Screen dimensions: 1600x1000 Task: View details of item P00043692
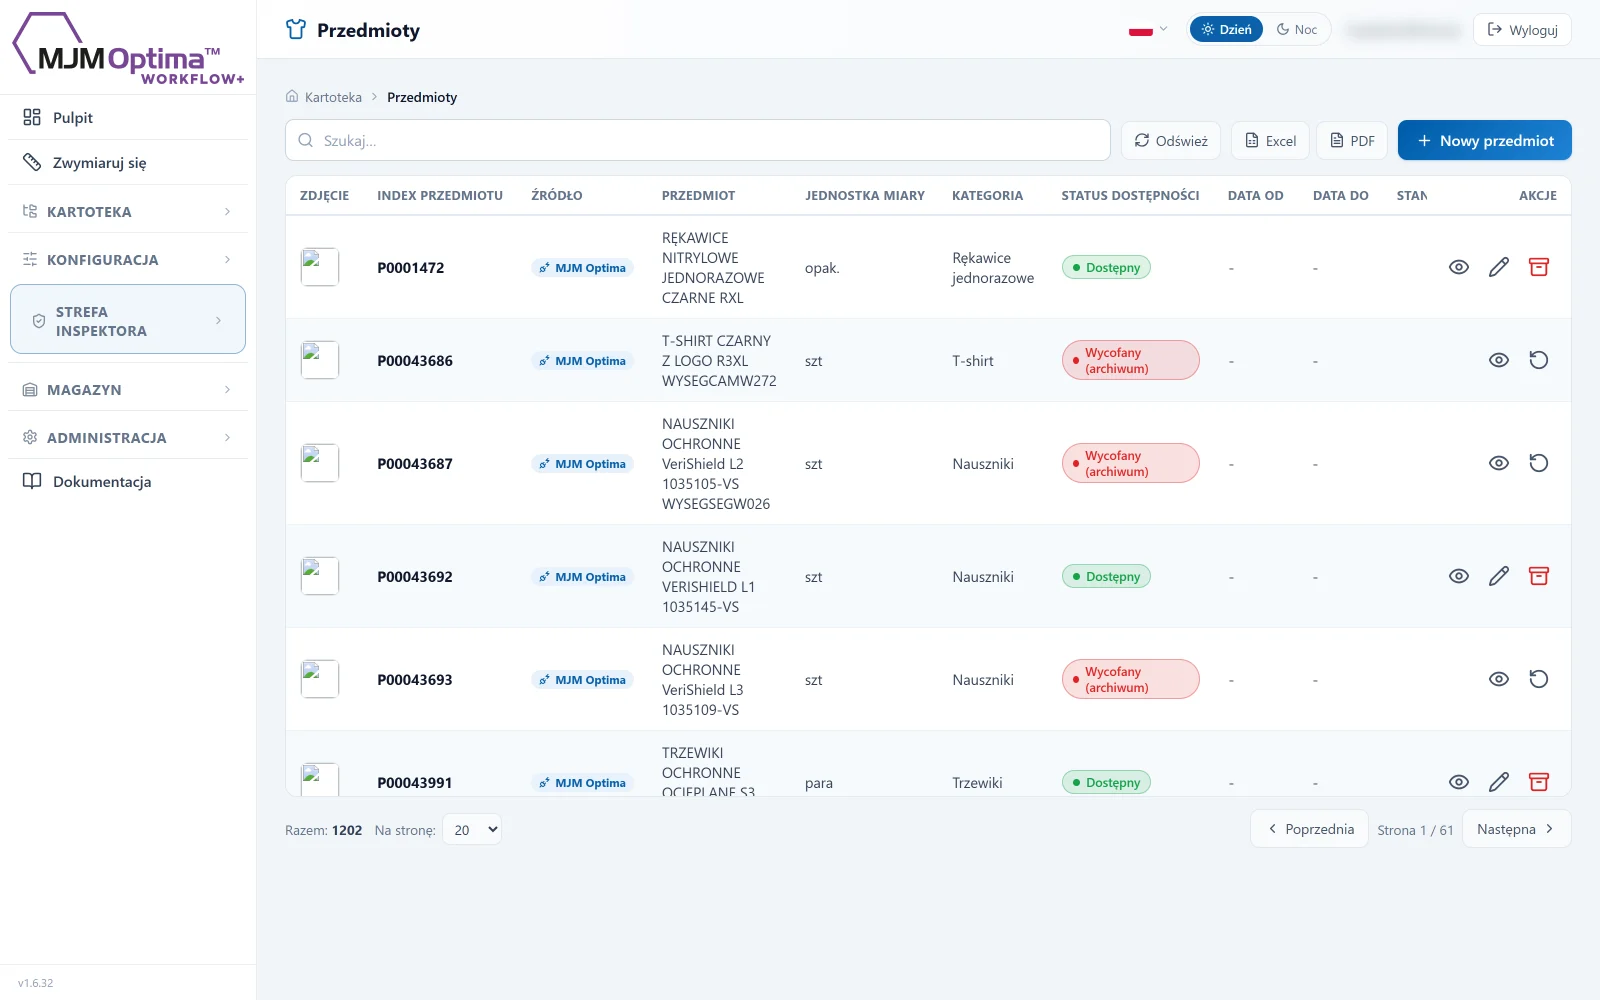(1459, 576)
